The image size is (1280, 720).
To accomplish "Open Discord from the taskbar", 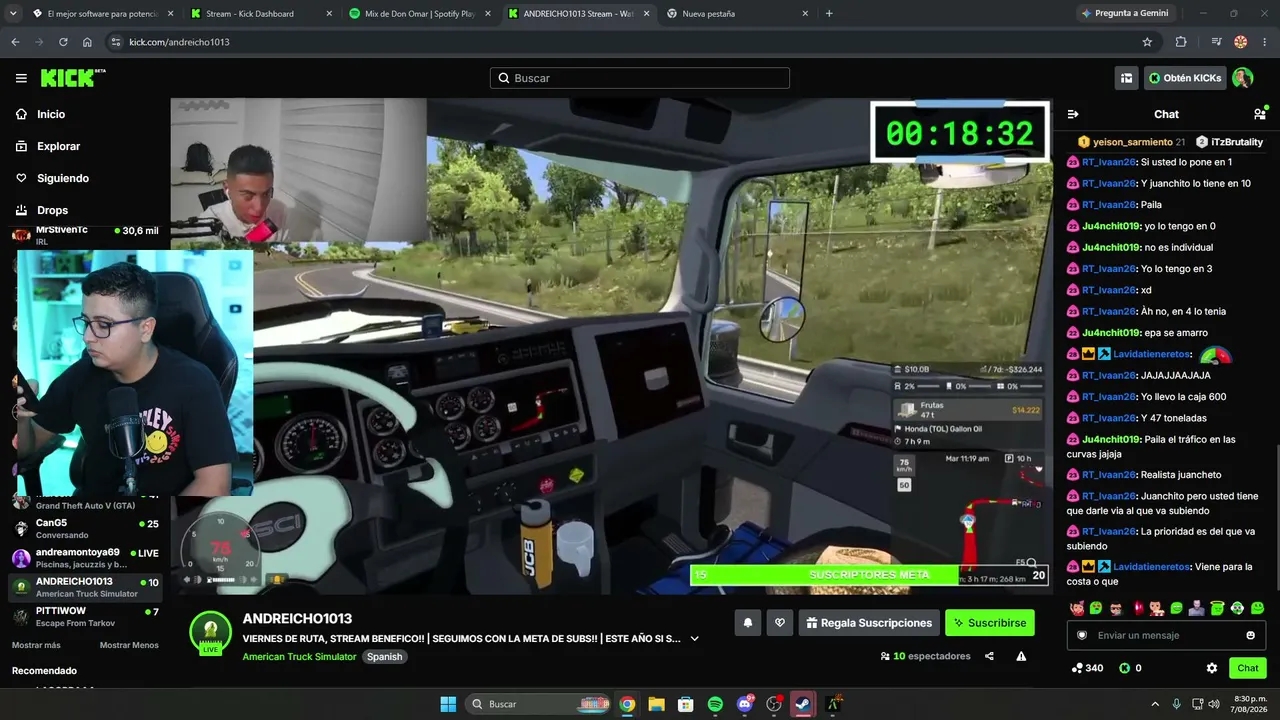I will click(x=745, y=704).
